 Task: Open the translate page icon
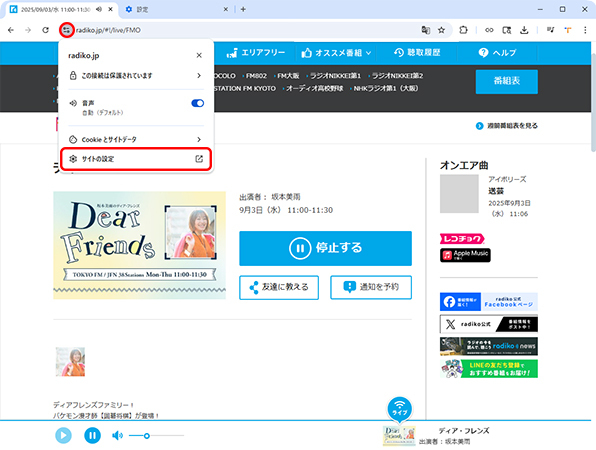(426, 30)
